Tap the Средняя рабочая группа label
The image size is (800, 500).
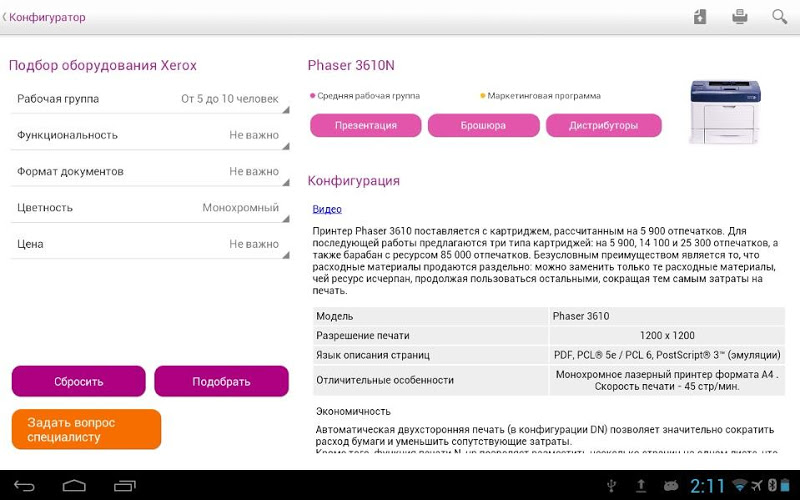click(x=365, y=96)
